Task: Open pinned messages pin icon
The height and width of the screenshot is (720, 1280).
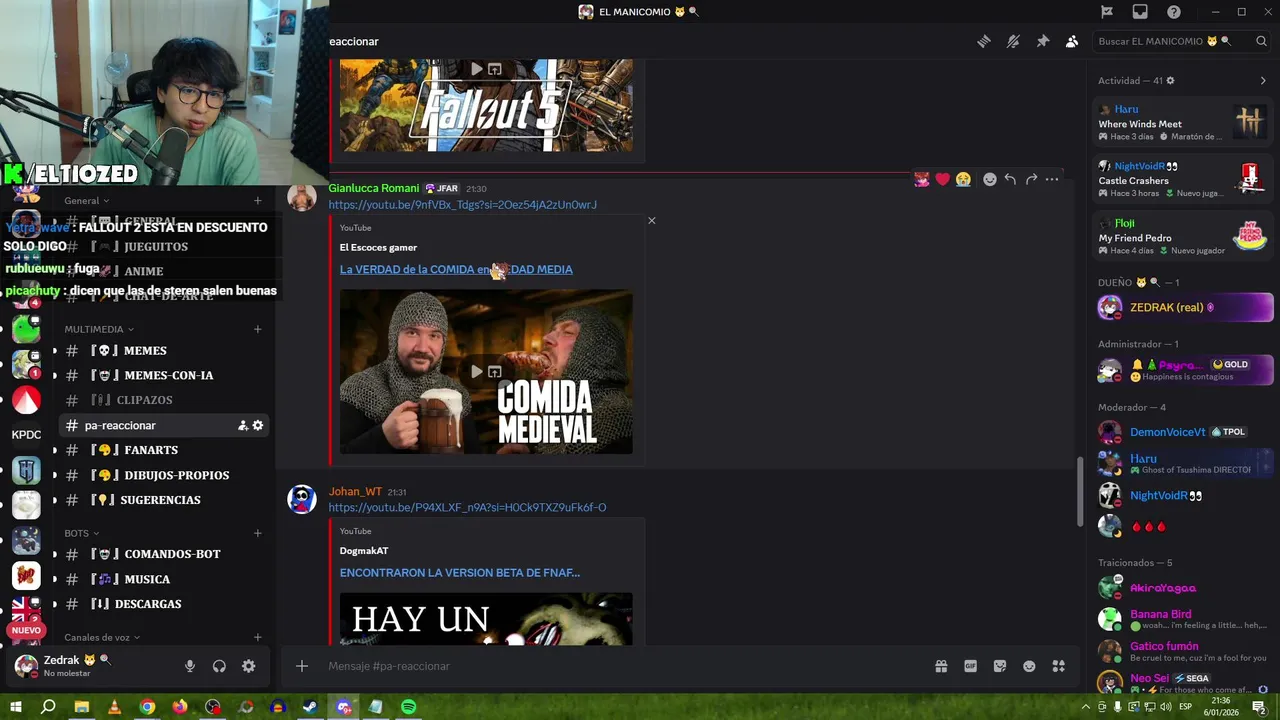Action: coord(1042,41)
